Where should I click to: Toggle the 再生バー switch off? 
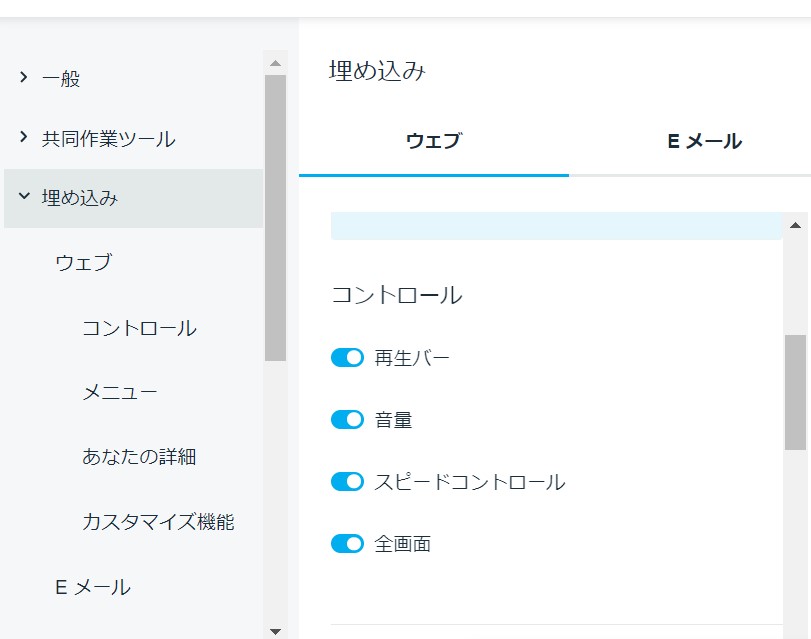point(347,358)
